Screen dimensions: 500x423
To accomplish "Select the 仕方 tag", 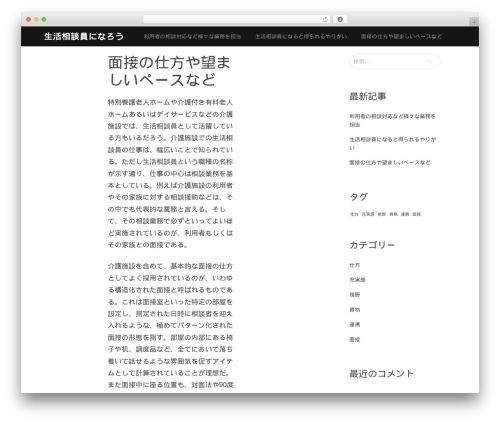I will point(354,214).
